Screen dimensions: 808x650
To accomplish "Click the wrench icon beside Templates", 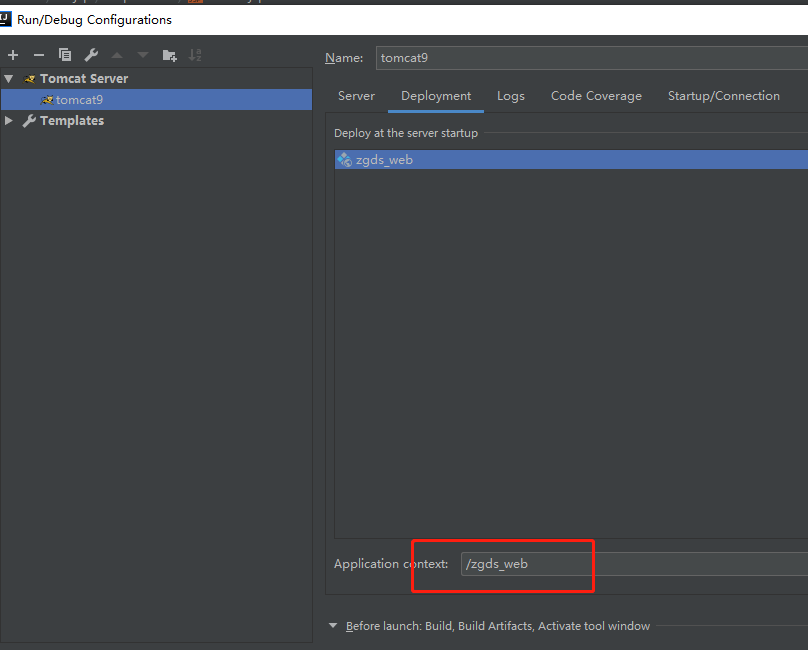I will coord(29,121).
